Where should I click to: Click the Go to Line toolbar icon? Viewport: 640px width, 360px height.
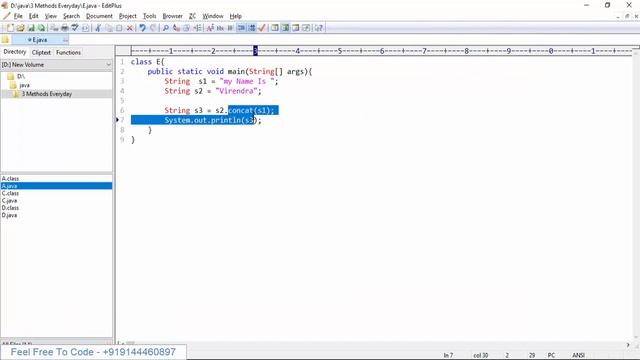198,28
